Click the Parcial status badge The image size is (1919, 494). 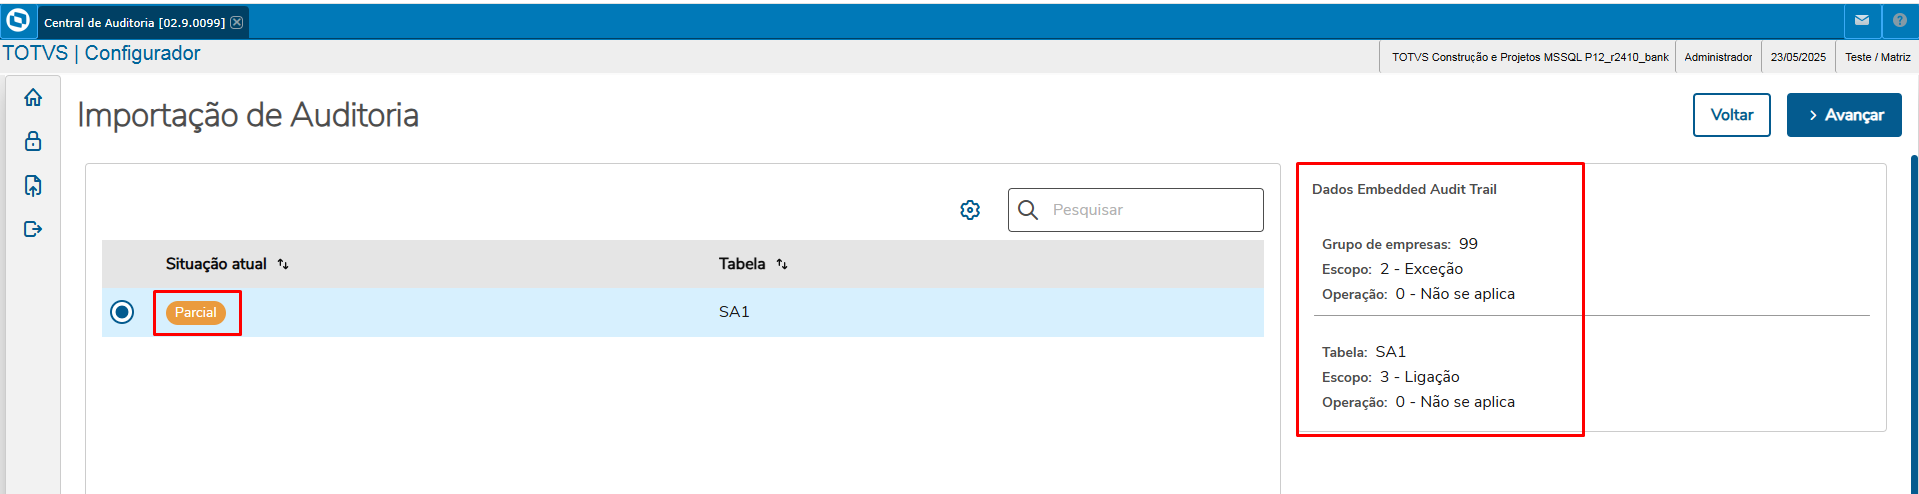[x=196, y=313]
